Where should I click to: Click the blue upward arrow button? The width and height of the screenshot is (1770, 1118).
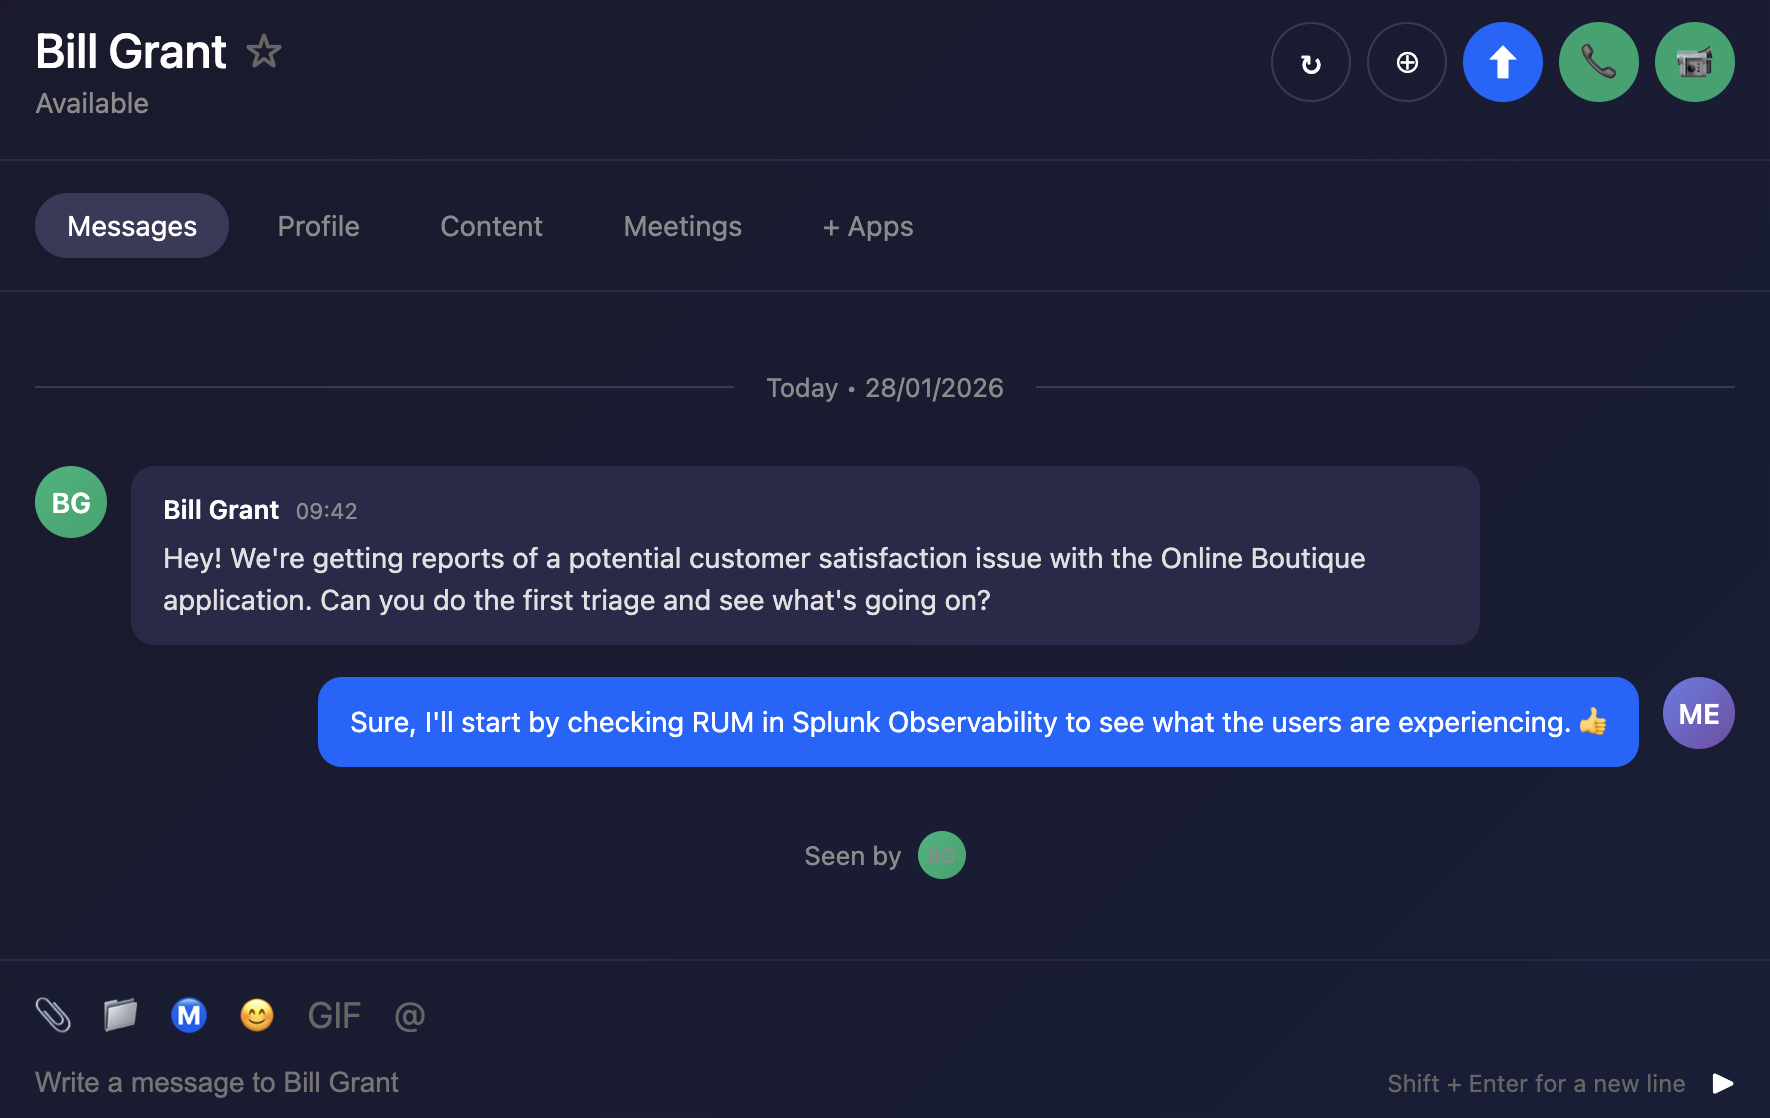[x=1502, y=62]
